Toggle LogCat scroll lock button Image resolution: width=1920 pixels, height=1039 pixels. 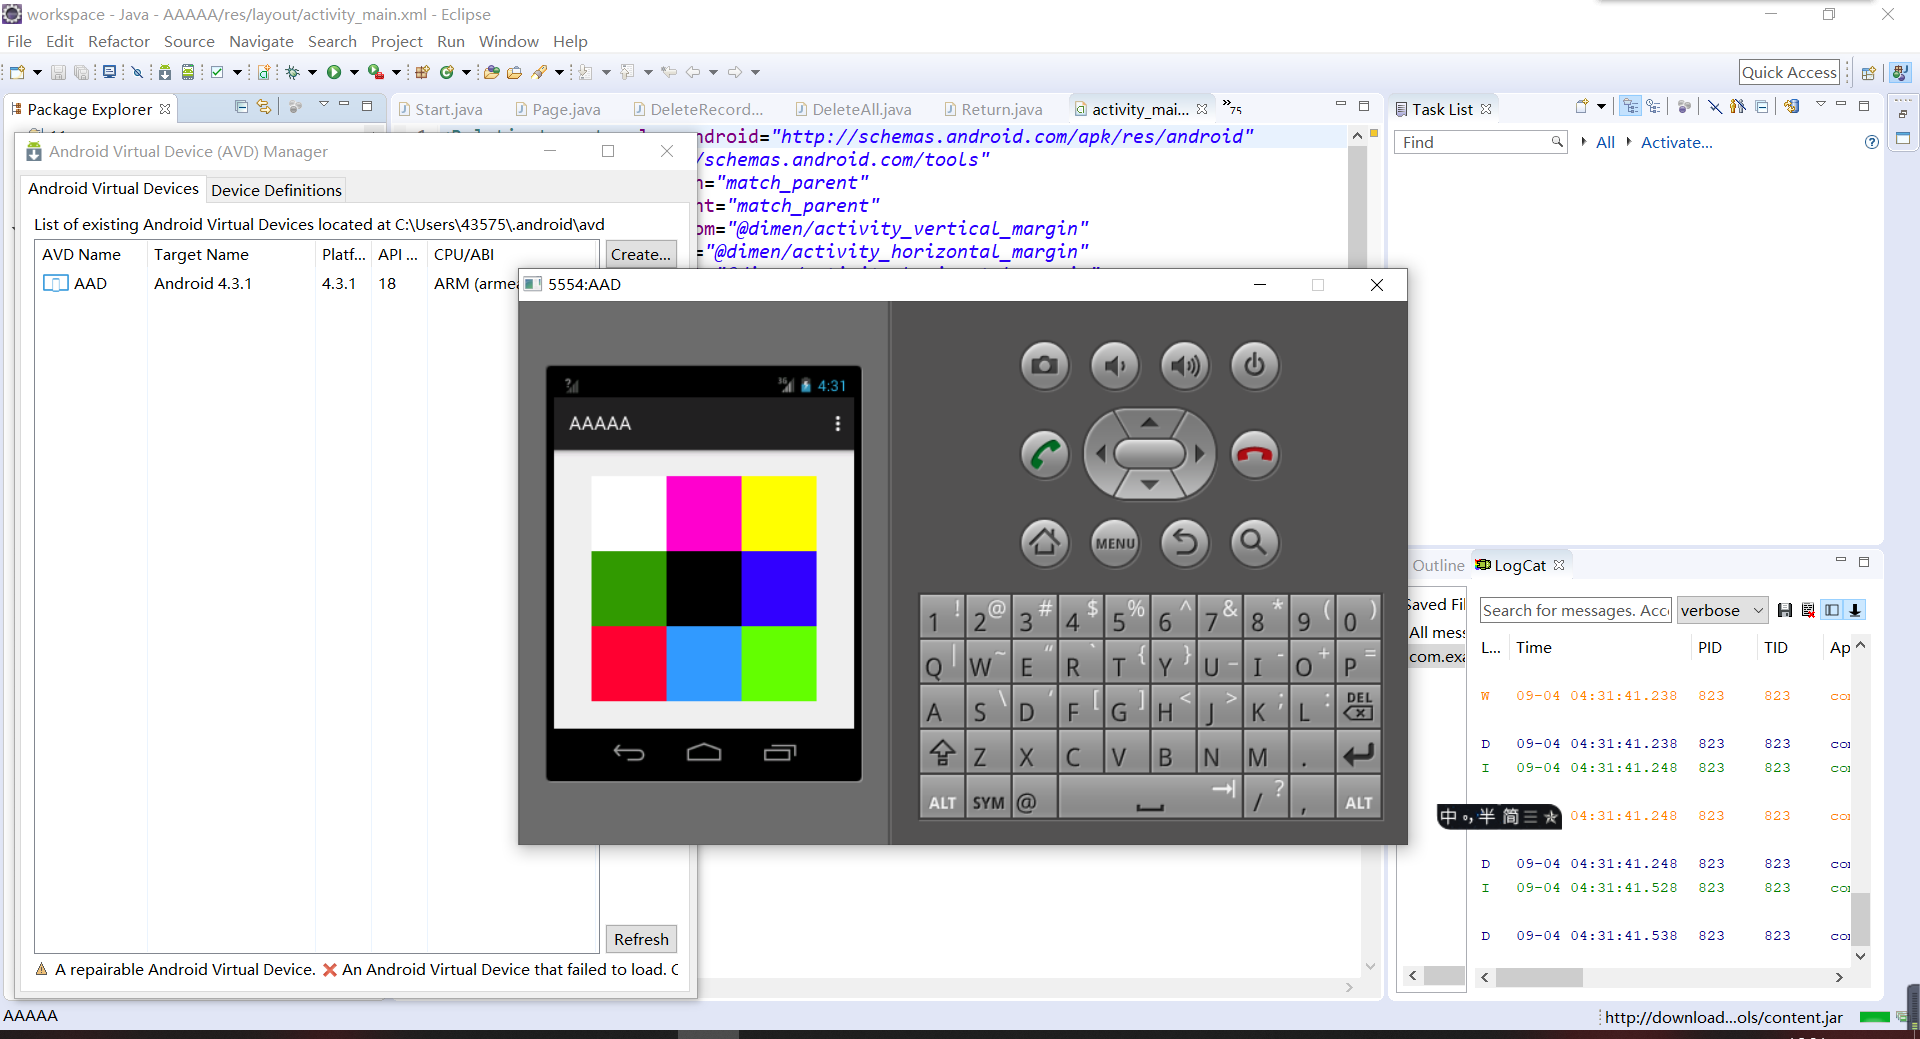1855,610
